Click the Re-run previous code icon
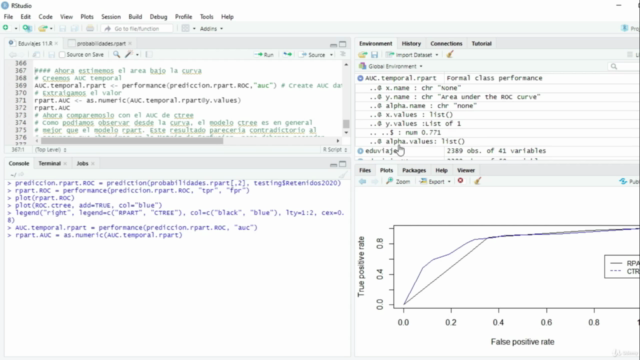640x360 pixels. (287, 54)
